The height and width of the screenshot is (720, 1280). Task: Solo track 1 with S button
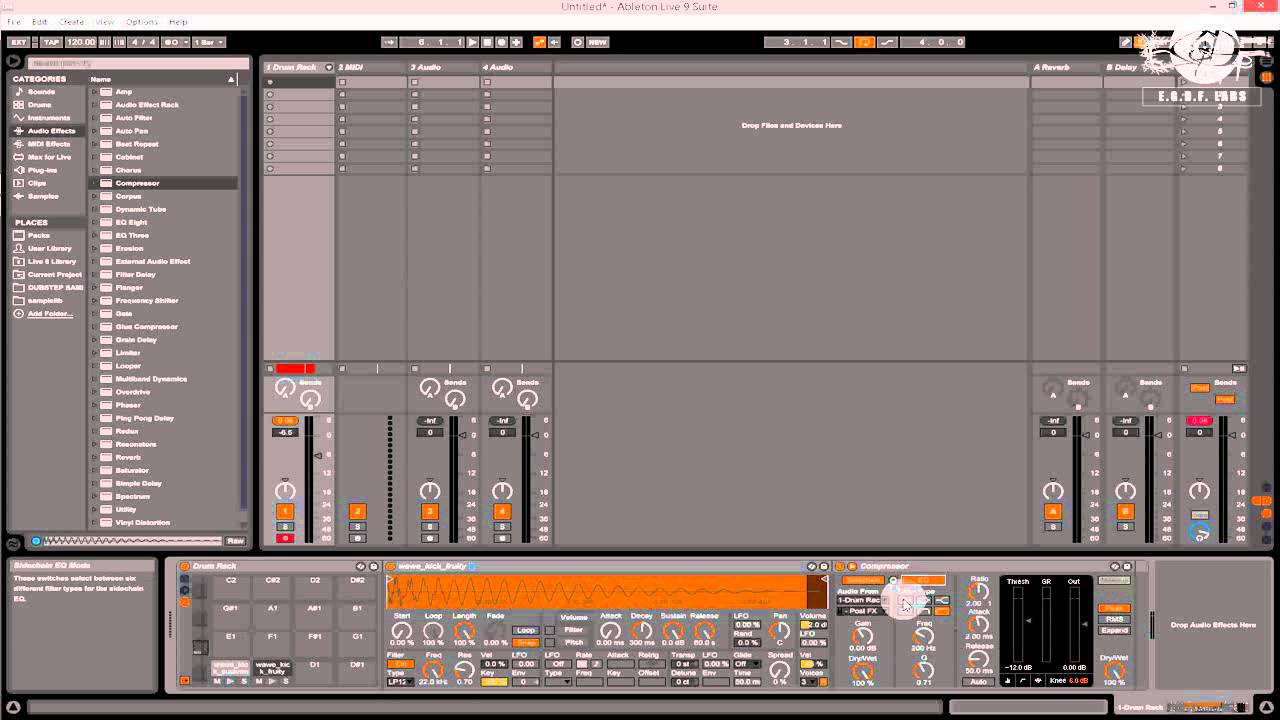tap(285, 526)
